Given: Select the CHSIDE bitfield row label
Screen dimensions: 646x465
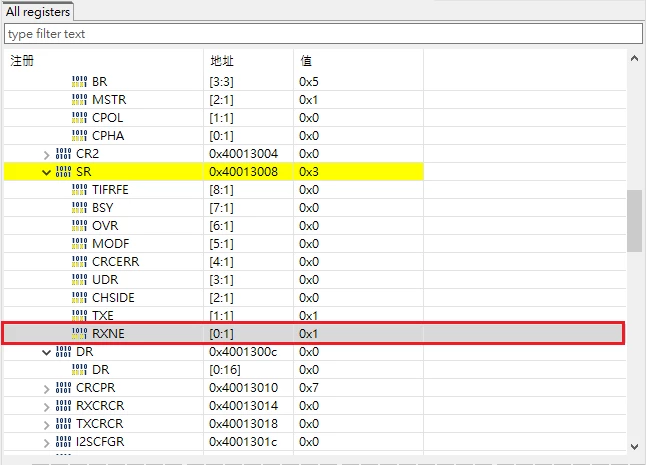Looking at the screenshot, I should (113, 298).
